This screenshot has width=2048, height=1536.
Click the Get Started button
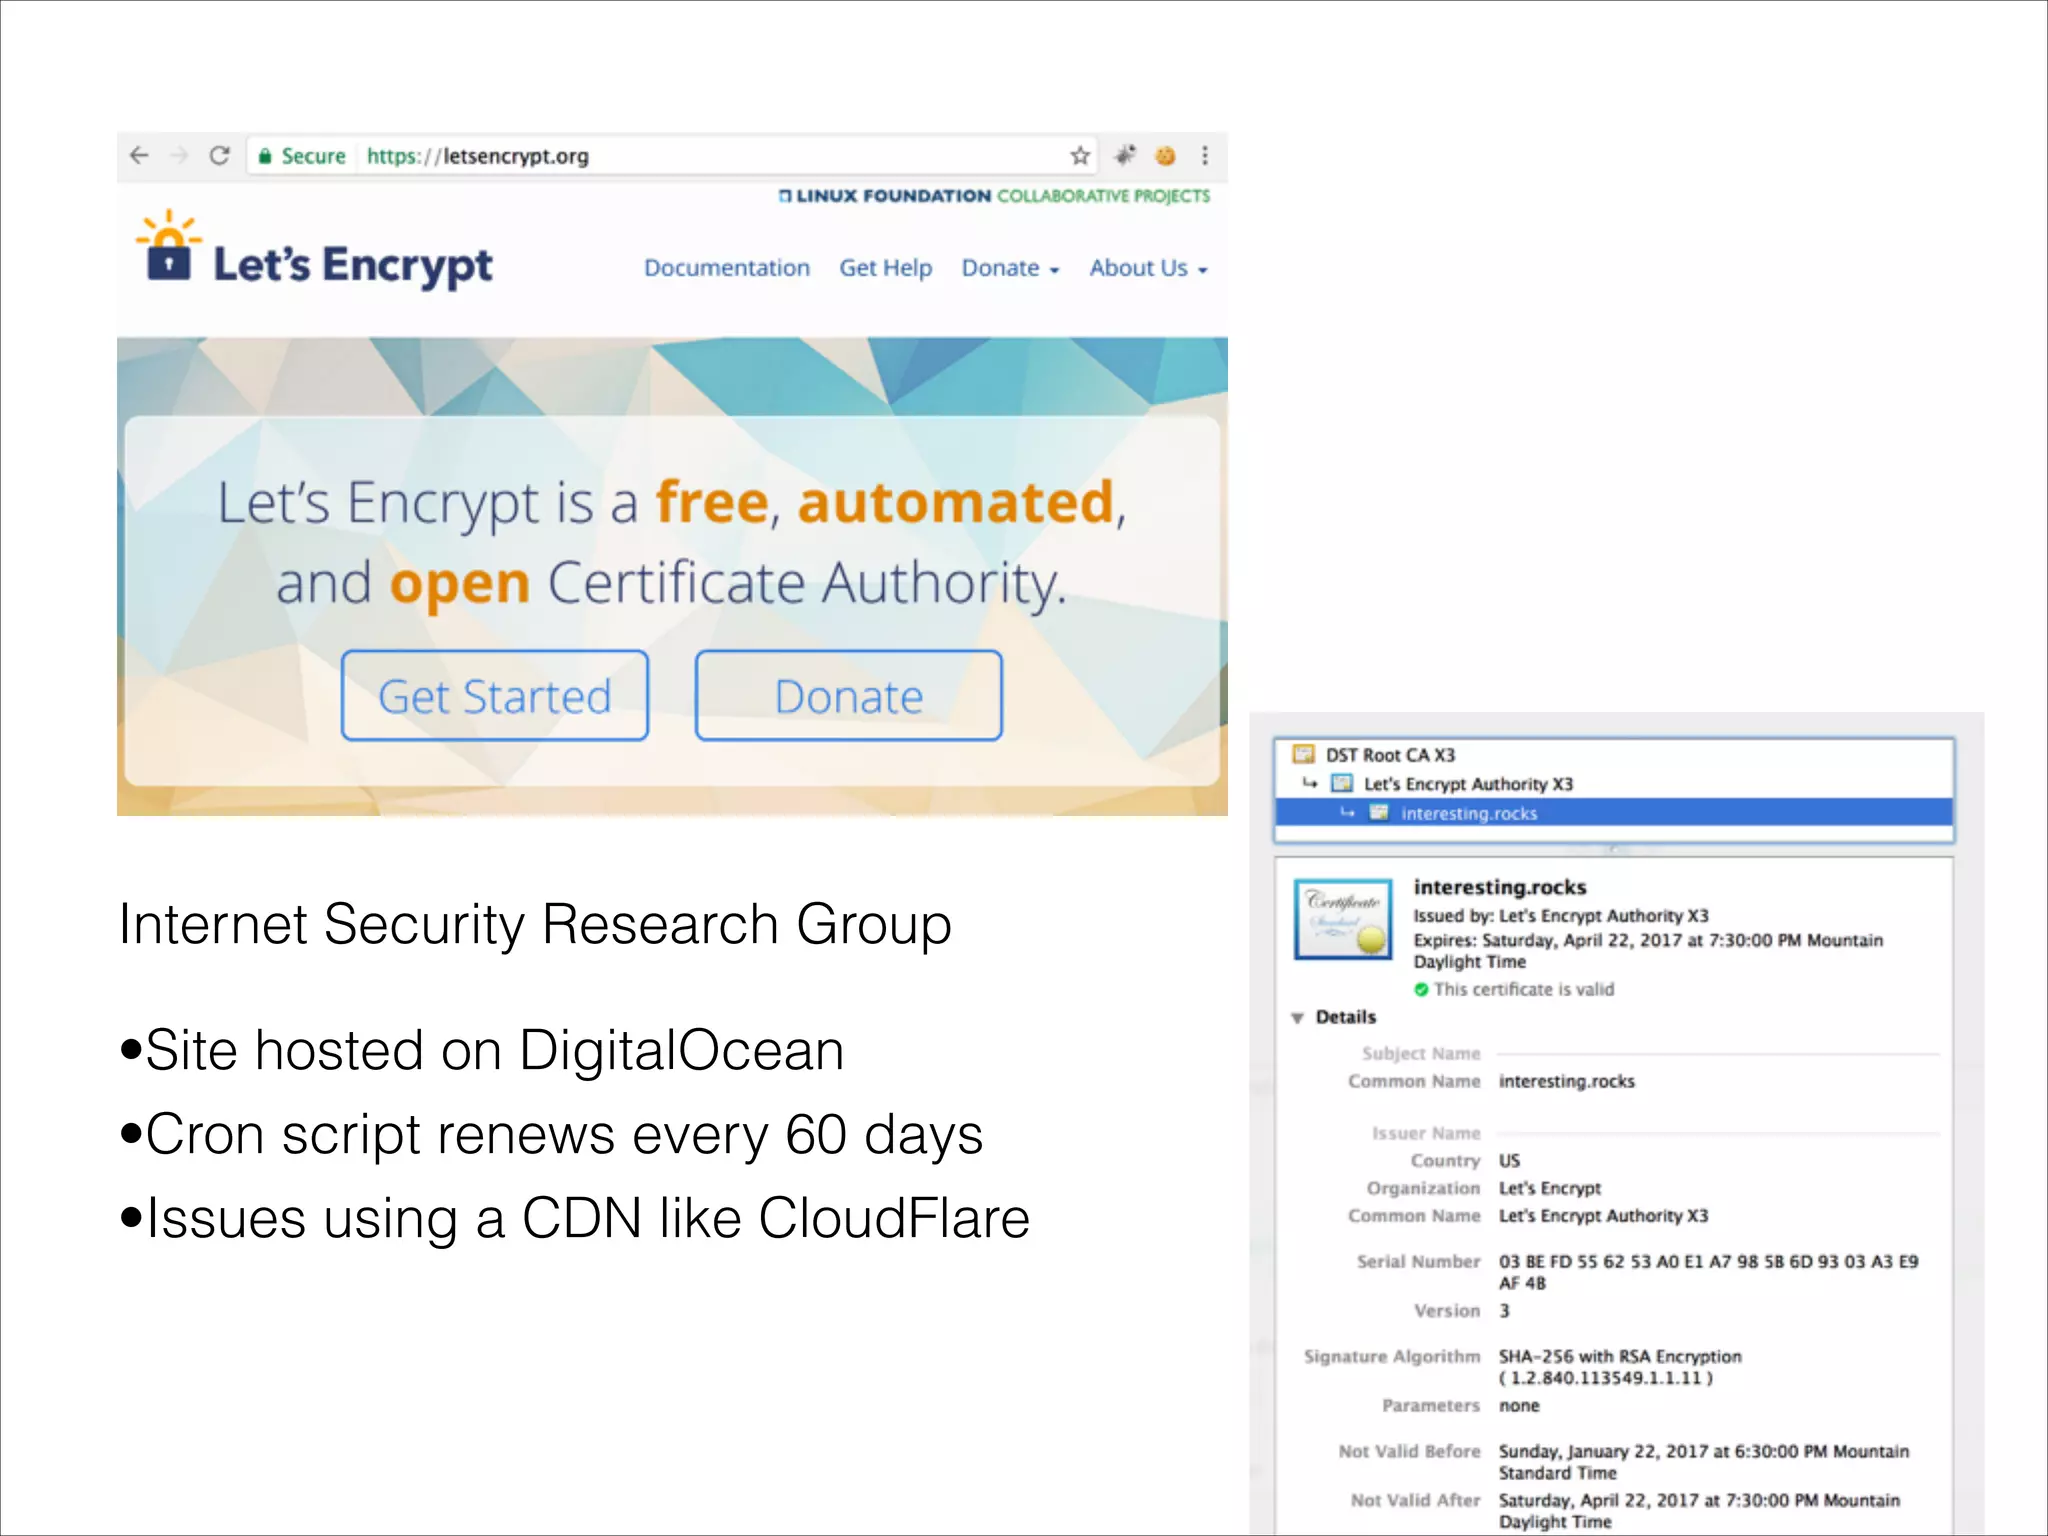click(x=495, y=696)
